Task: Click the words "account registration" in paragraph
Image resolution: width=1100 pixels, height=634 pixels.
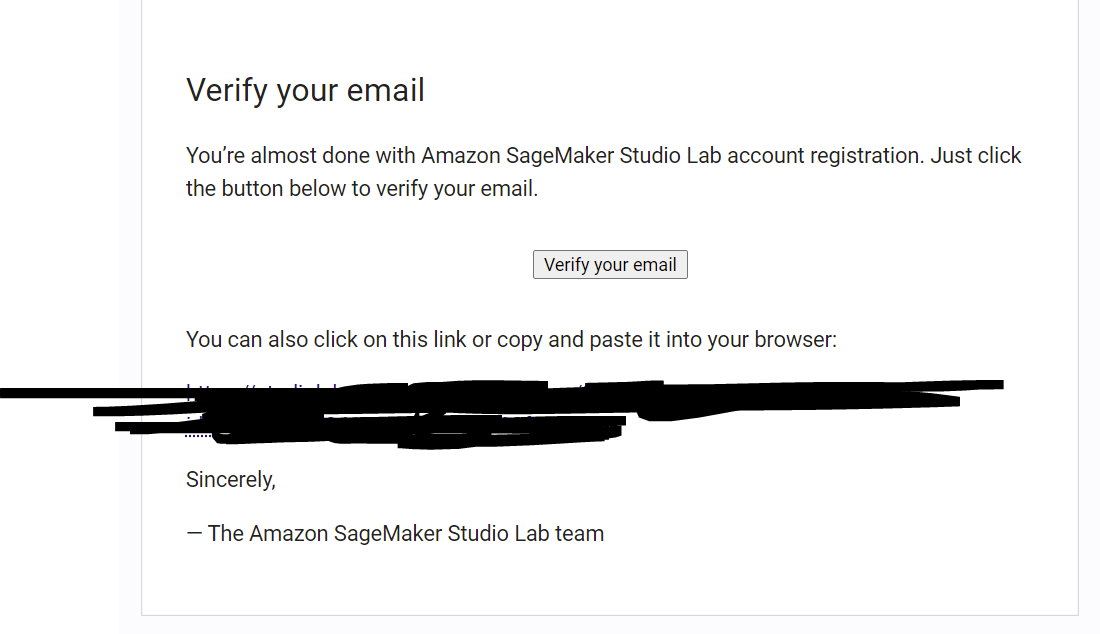Action: tap(824, 155)
